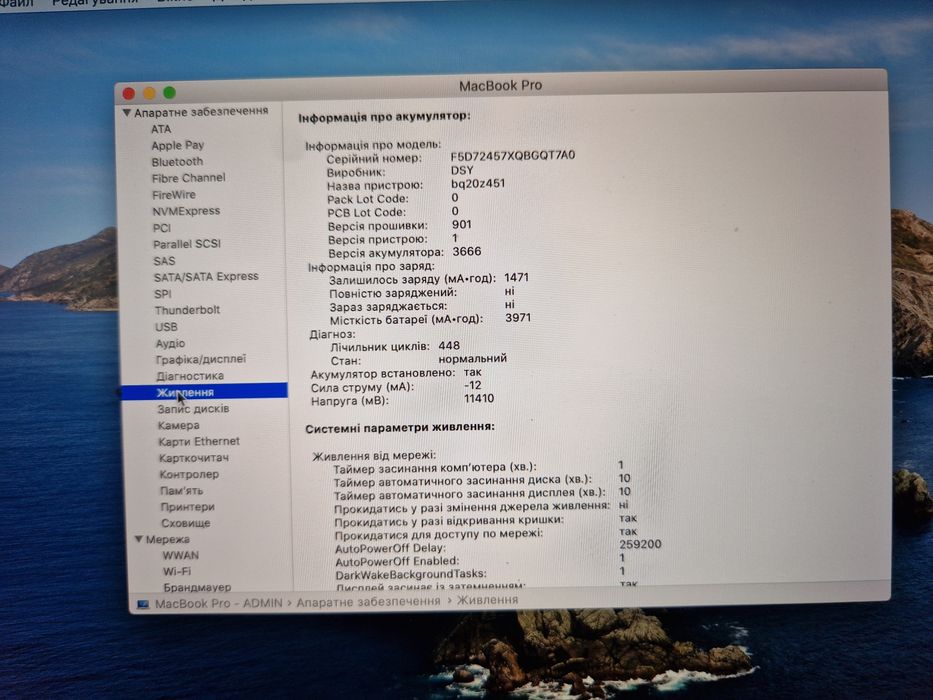
Task: Select FireWire in the sidebar
Action: [x=173, y=195]
